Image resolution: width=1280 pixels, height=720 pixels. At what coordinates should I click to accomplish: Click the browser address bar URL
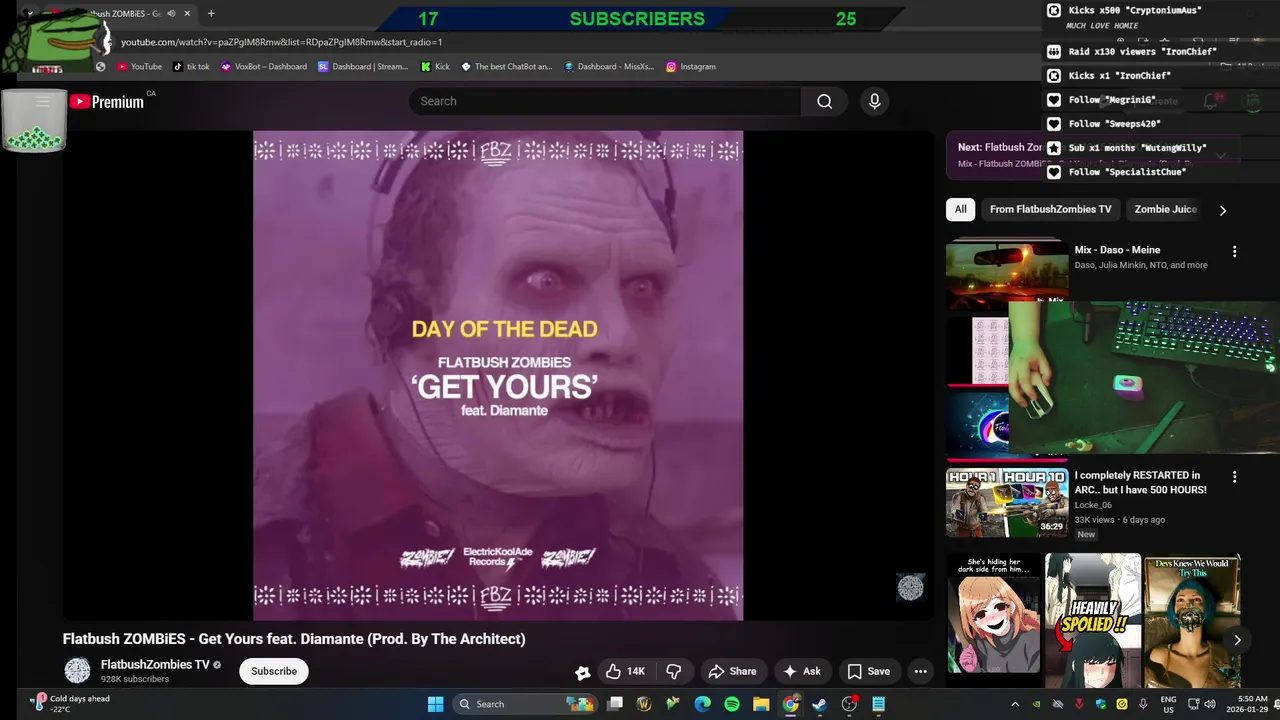click(x=281, y=42)
